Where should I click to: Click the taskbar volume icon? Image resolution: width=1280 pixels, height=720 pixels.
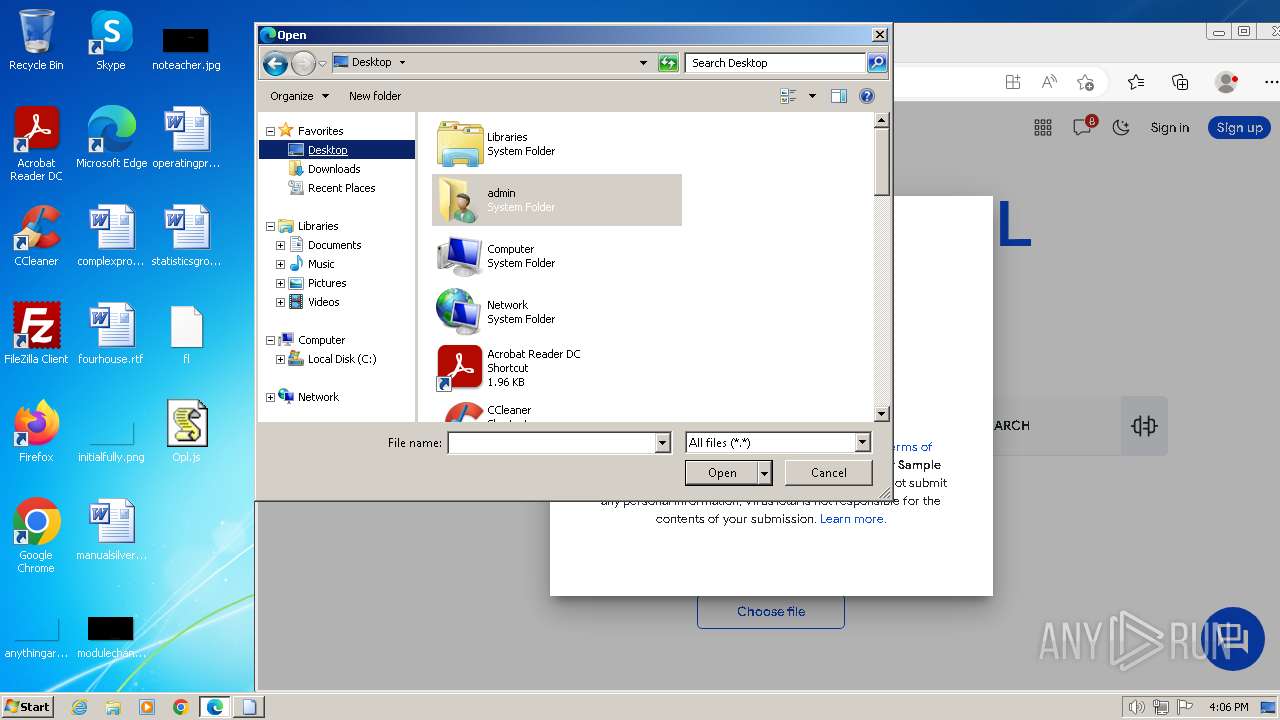click(x=1136, y=707)
